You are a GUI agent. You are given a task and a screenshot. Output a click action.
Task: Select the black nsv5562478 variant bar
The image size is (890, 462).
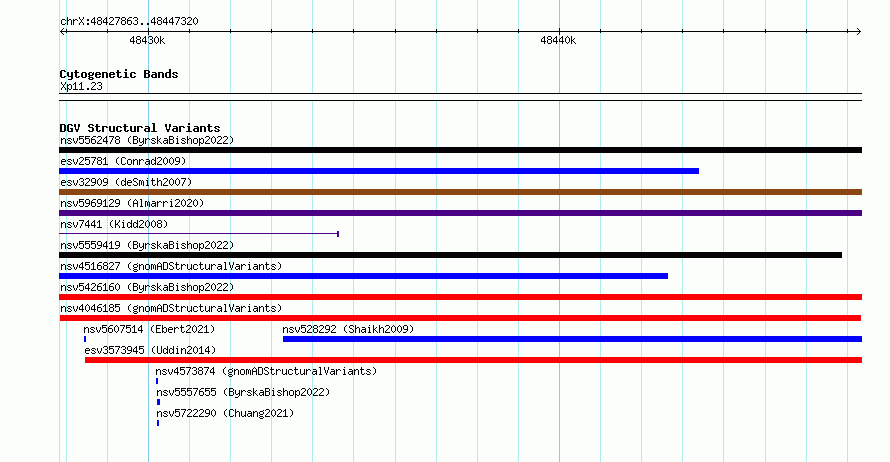(x=460, y=150)
